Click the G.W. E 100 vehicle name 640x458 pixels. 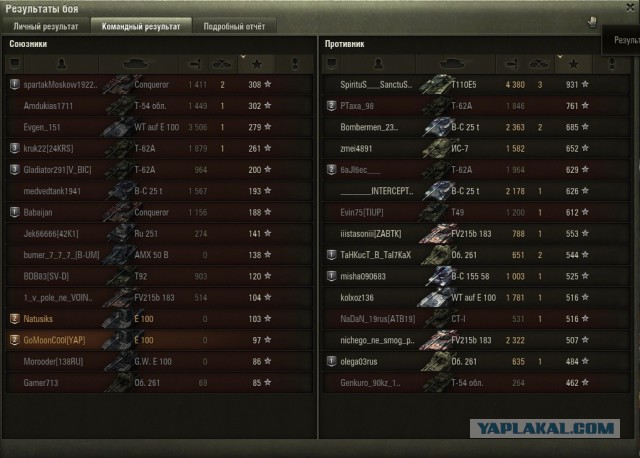[x=153, y=362]
